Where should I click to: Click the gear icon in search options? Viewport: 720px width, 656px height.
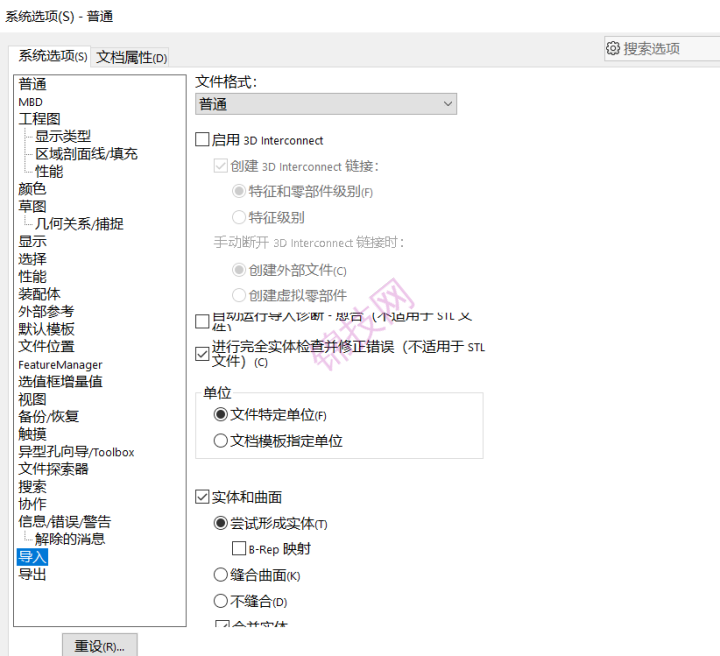pos(613,48)
